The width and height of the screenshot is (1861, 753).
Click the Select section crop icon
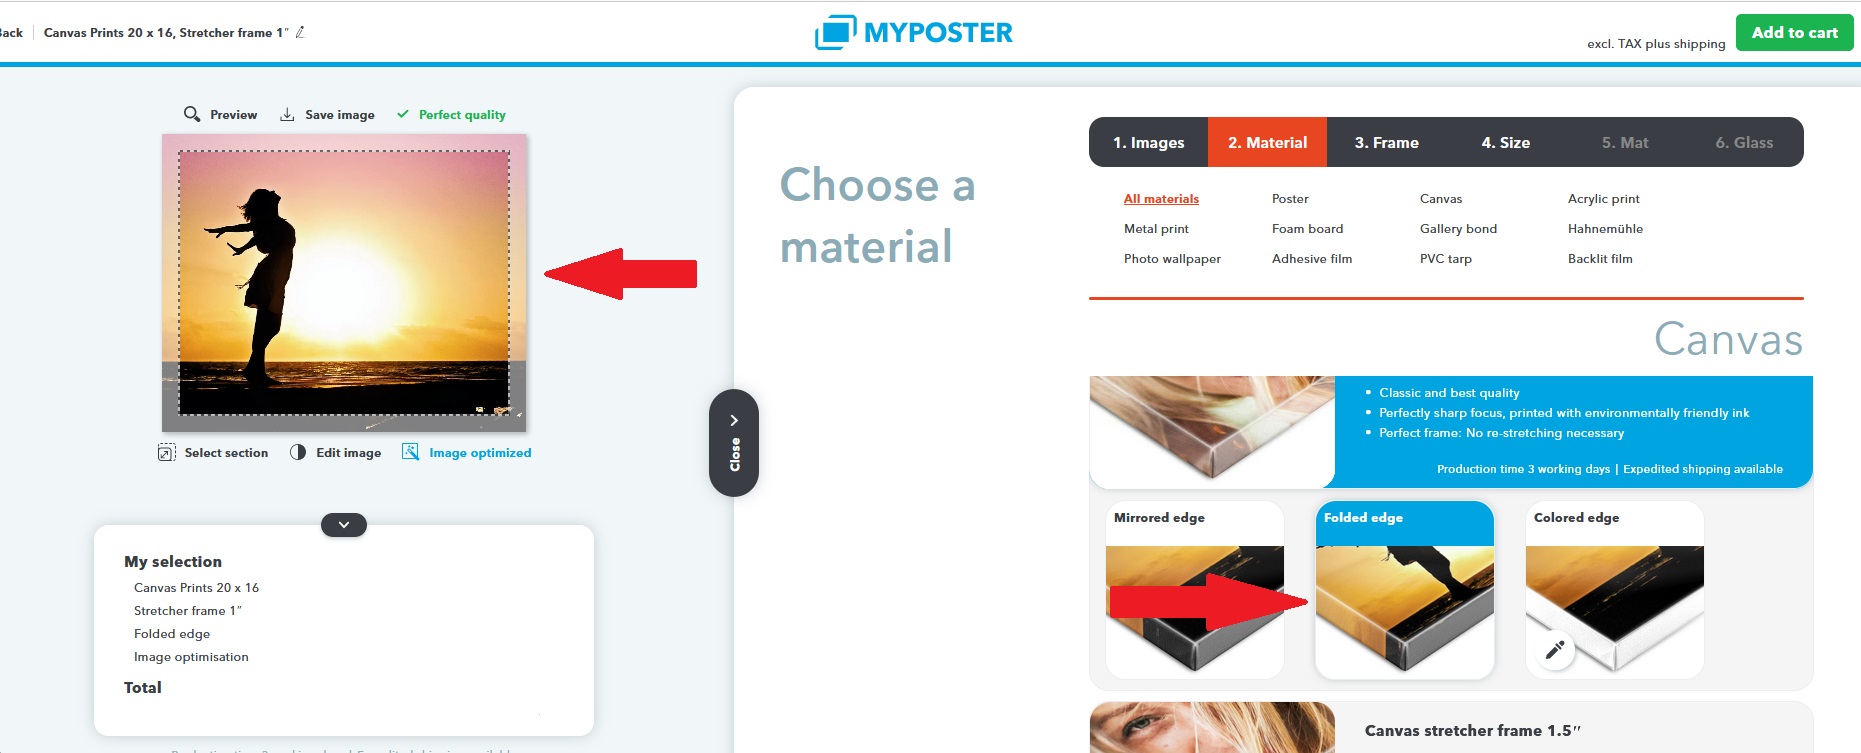167,452
